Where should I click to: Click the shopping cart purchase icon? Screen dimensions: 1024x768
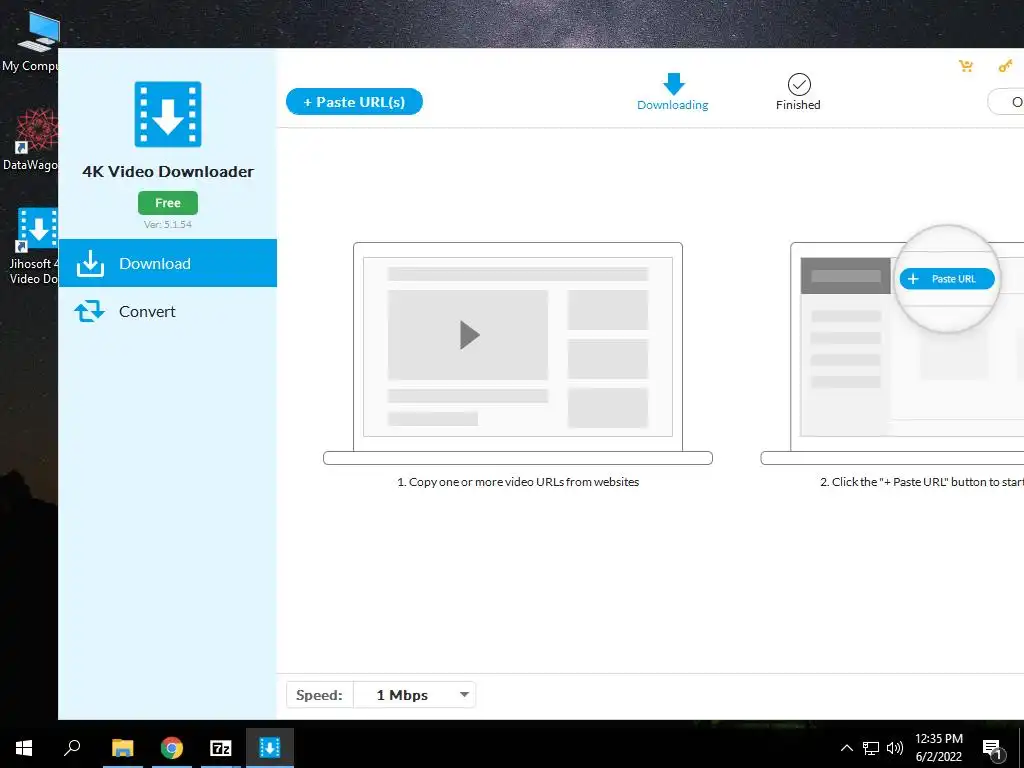[x=966, y=66]
